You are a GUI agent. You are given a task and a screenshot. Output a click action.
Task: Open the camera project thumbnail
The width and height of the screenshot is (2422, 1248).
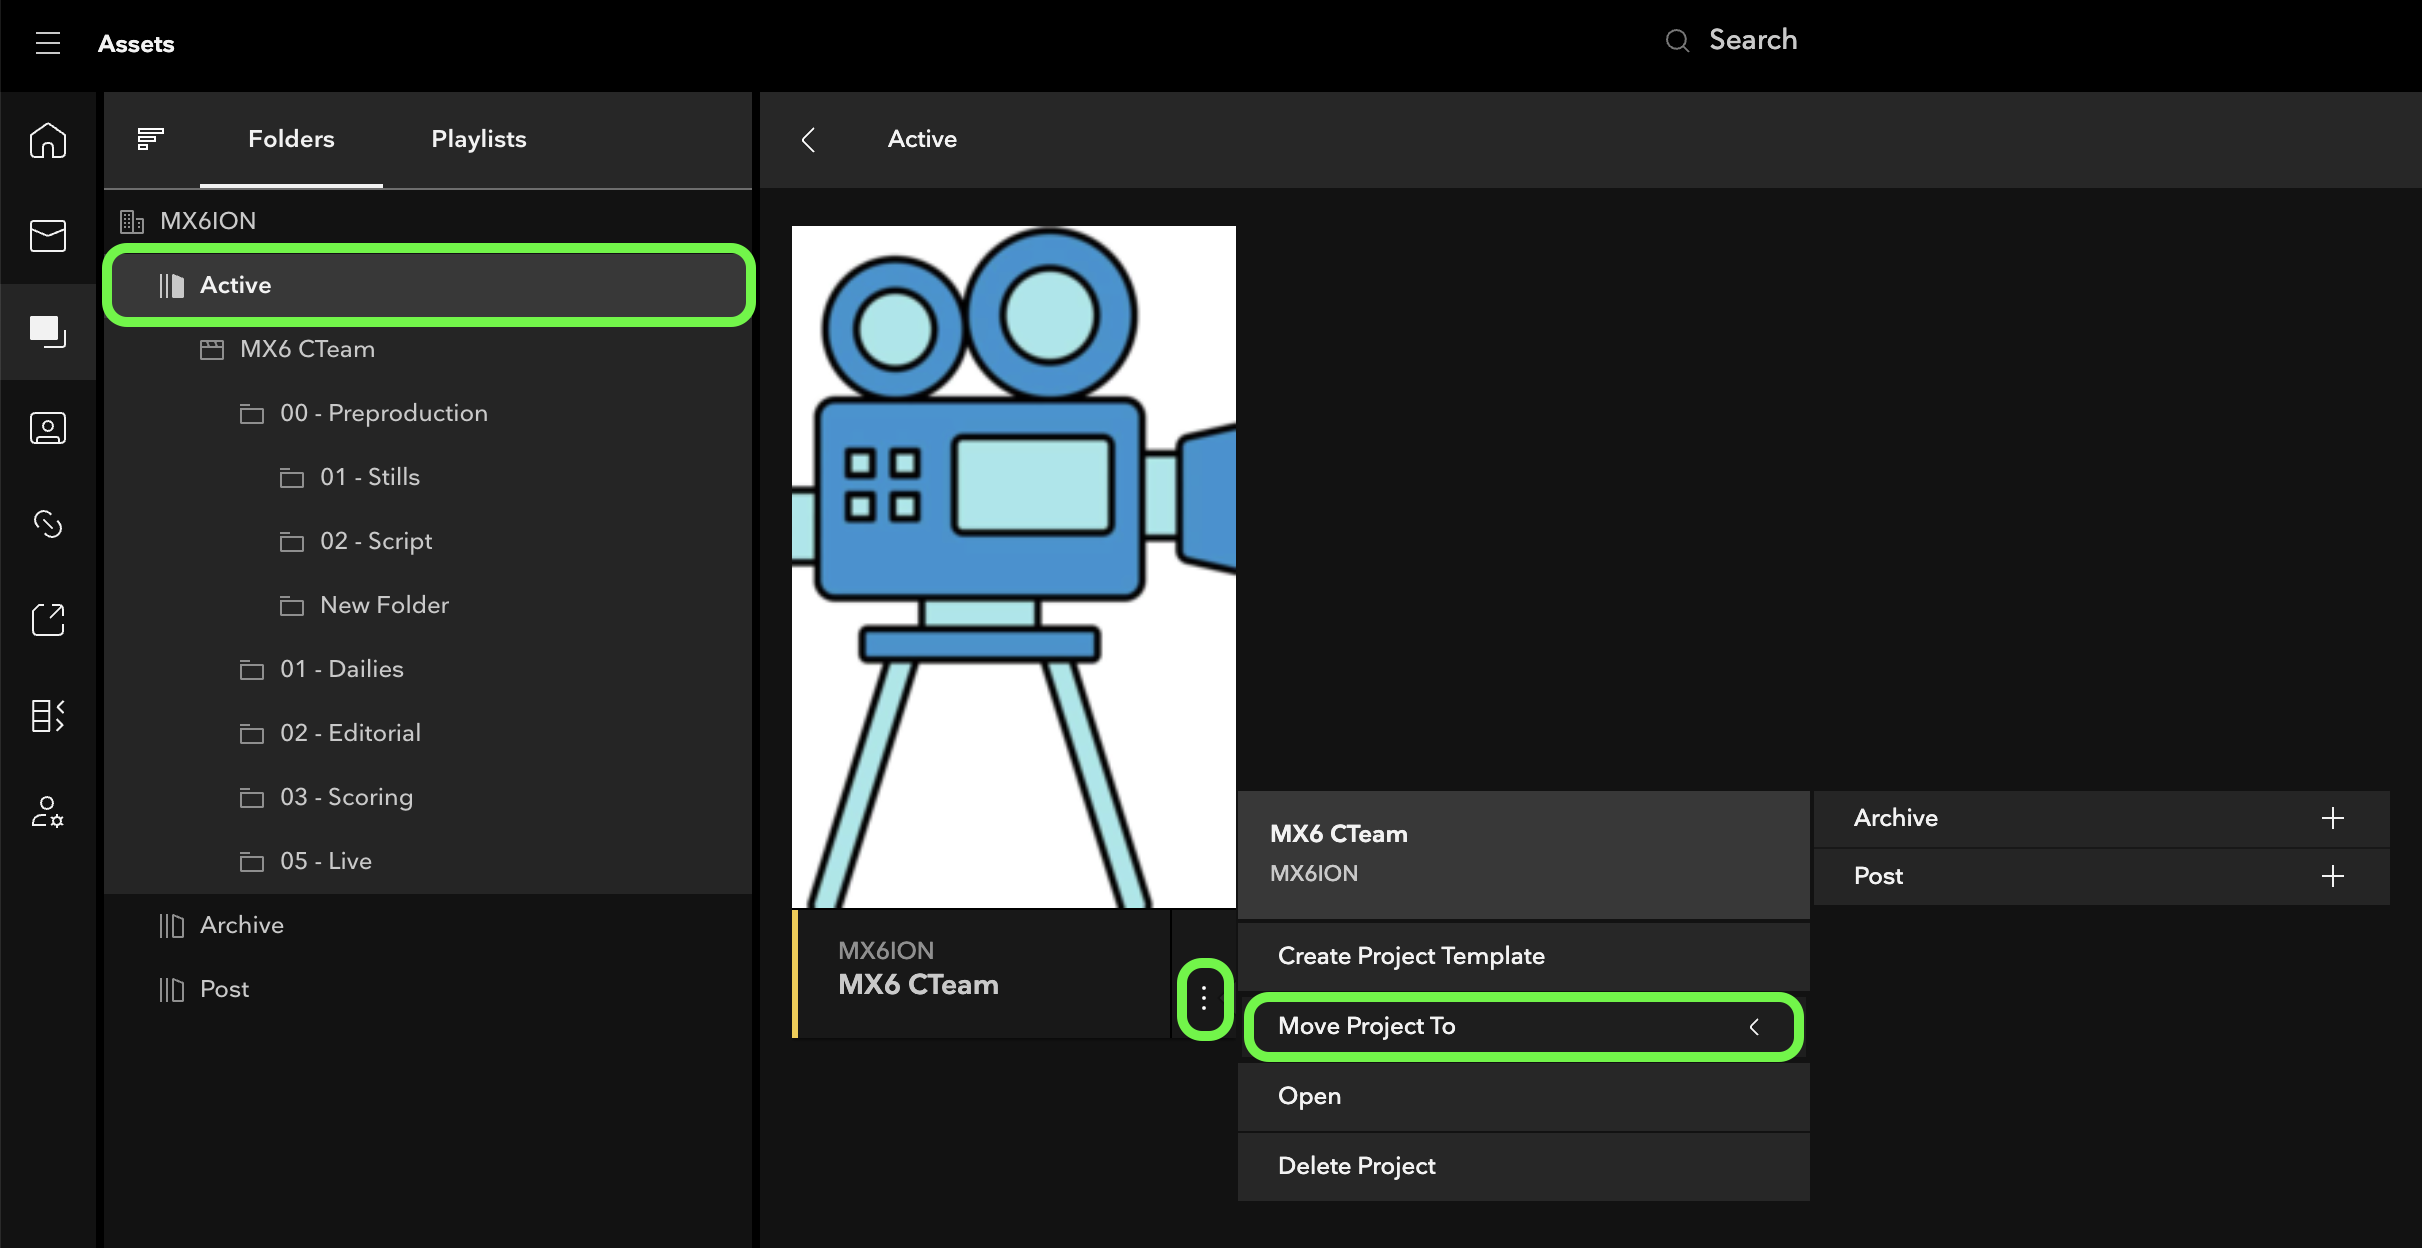pyautogui.click(x=1013, y=566)
